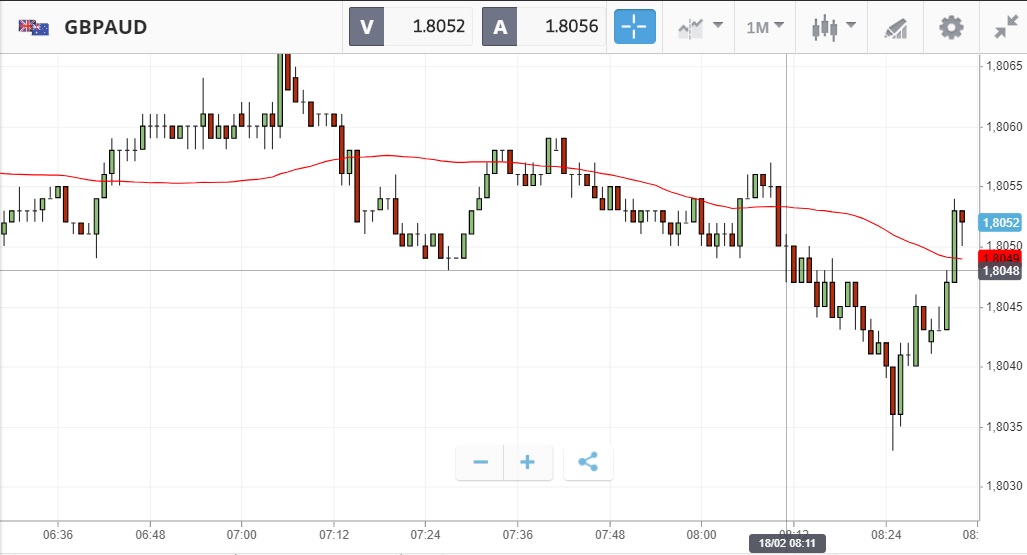Click the collapse chart arrows icon
The image size is (1027, 555).
1005,27
